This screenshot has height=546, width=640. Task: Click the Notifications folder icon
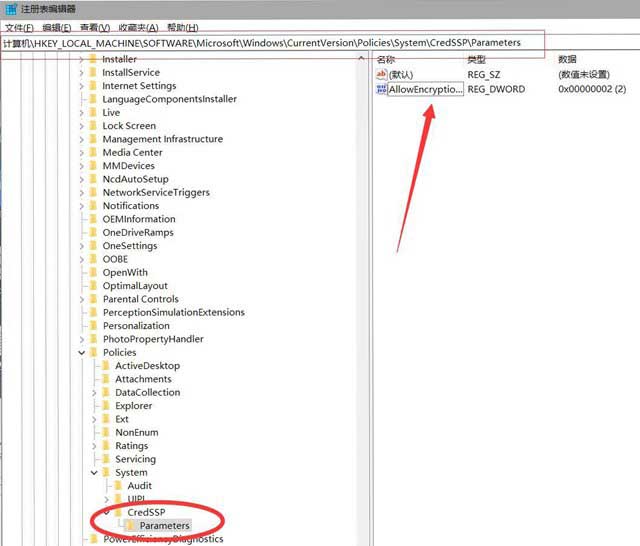point(93,206)
